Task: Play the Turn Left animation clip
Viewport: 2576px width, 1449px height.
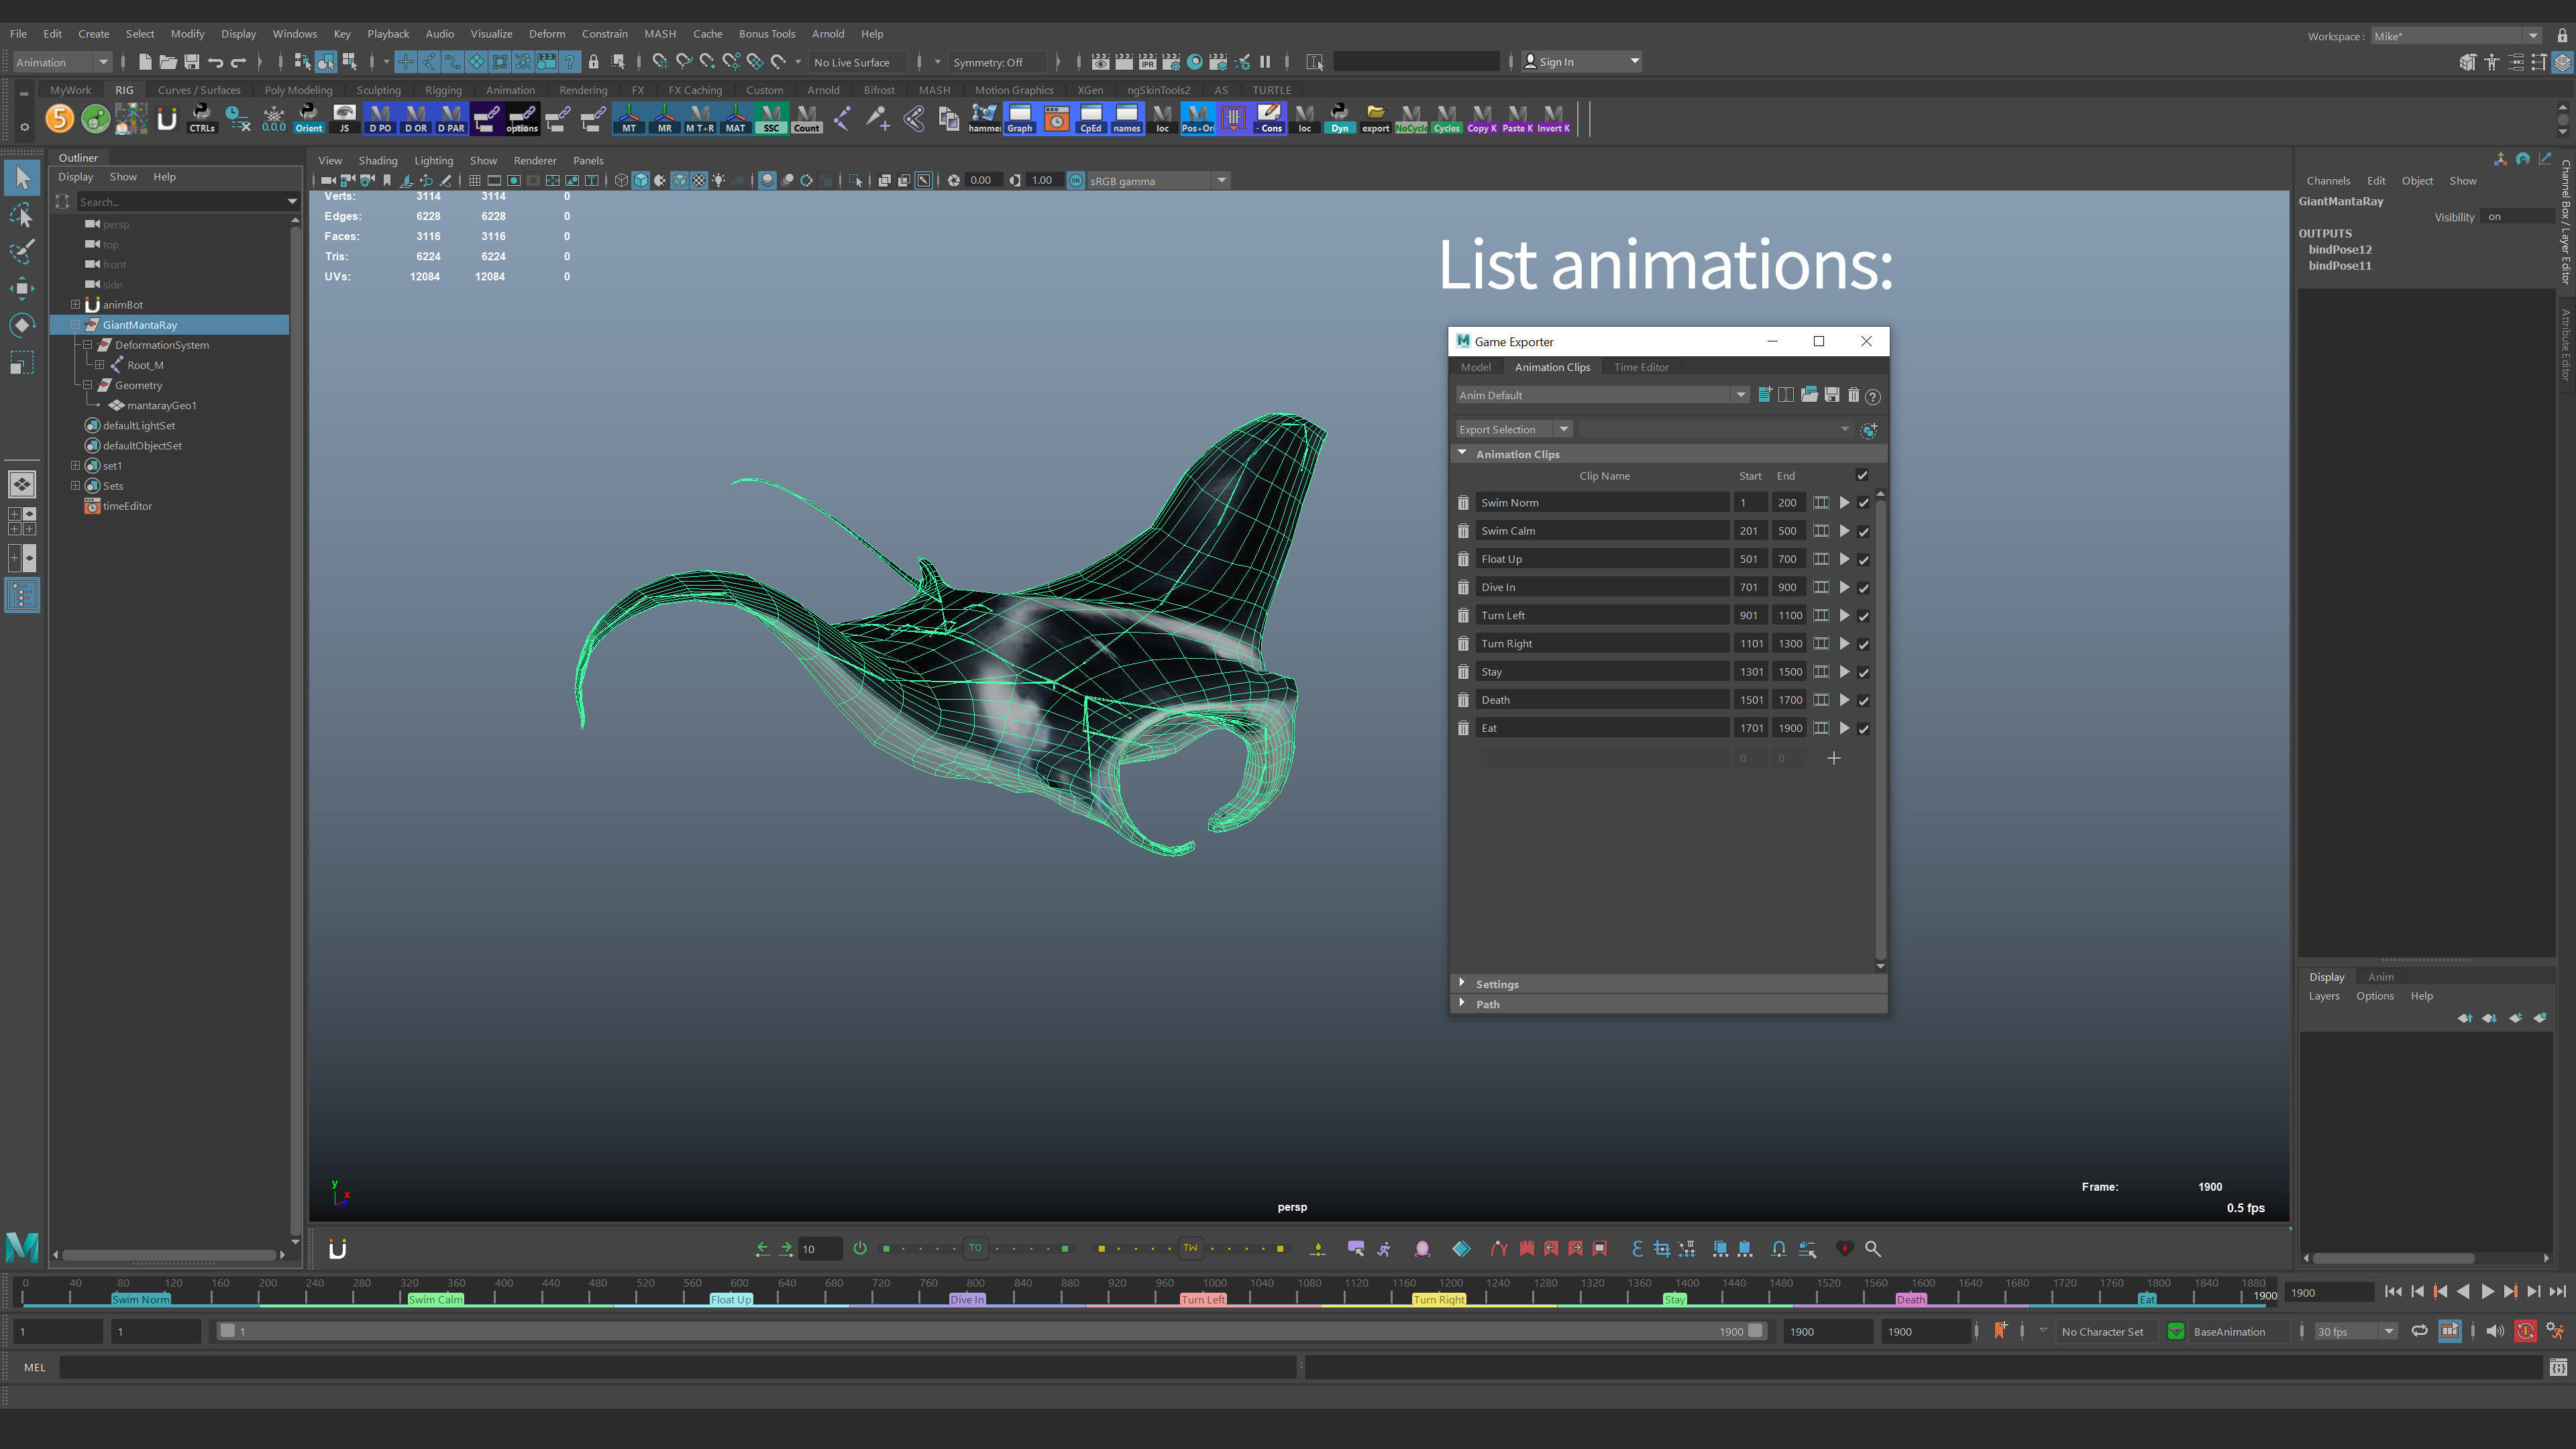Action: 1845,615
